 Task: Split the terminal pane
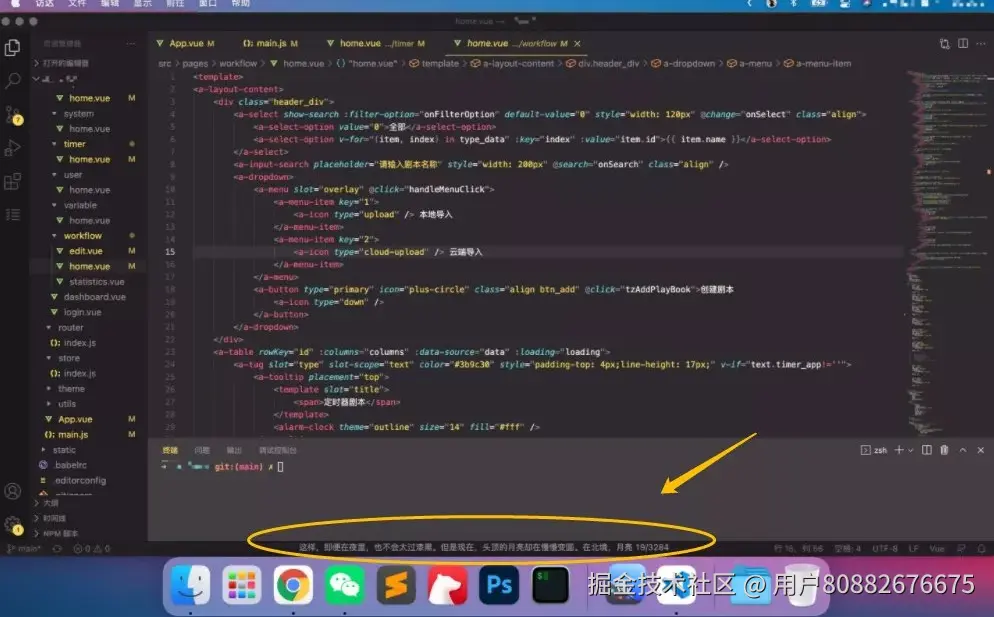click(926, 450)
